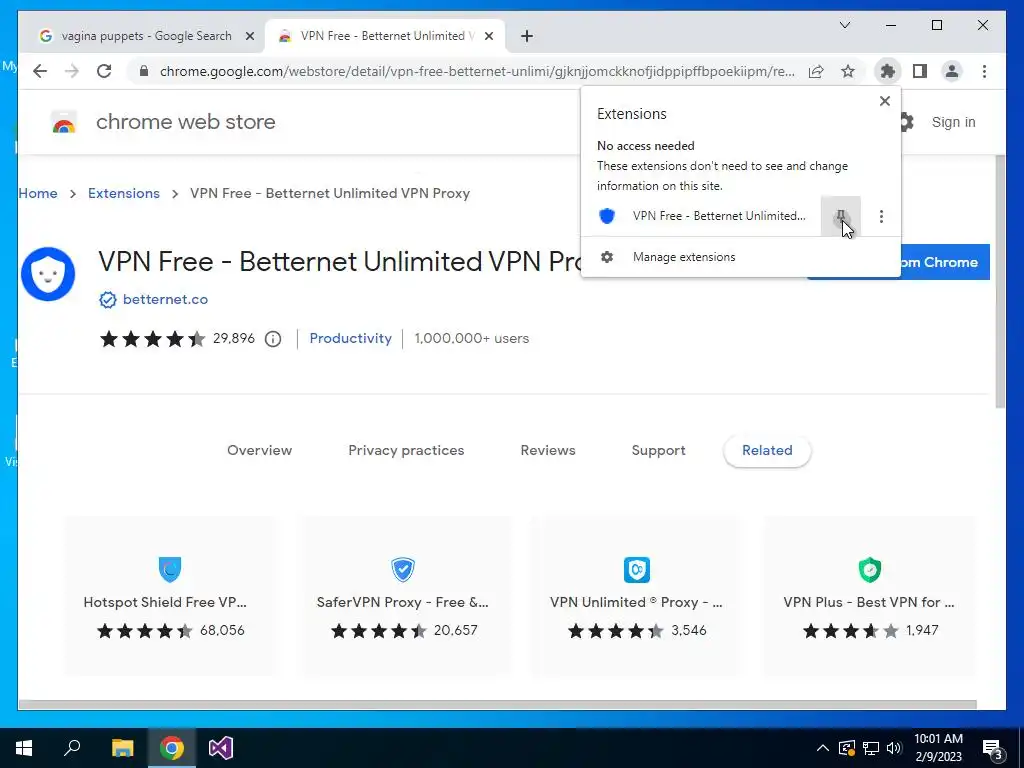The width and height of the screenshot is (1024, 768).
Task: Show rating info icon next to 29,896
Action: click(273, 339)
